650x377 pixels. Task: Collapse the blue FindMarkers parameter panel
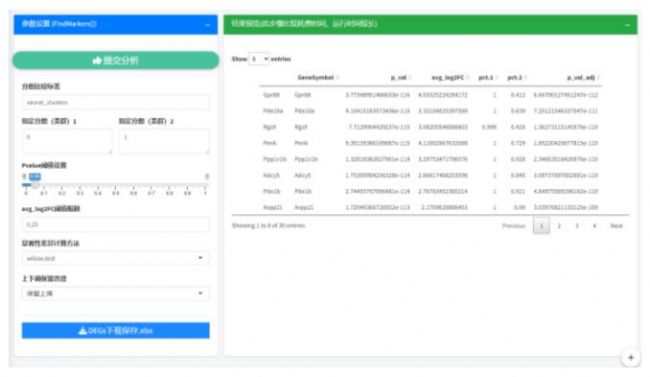point(207,25)
